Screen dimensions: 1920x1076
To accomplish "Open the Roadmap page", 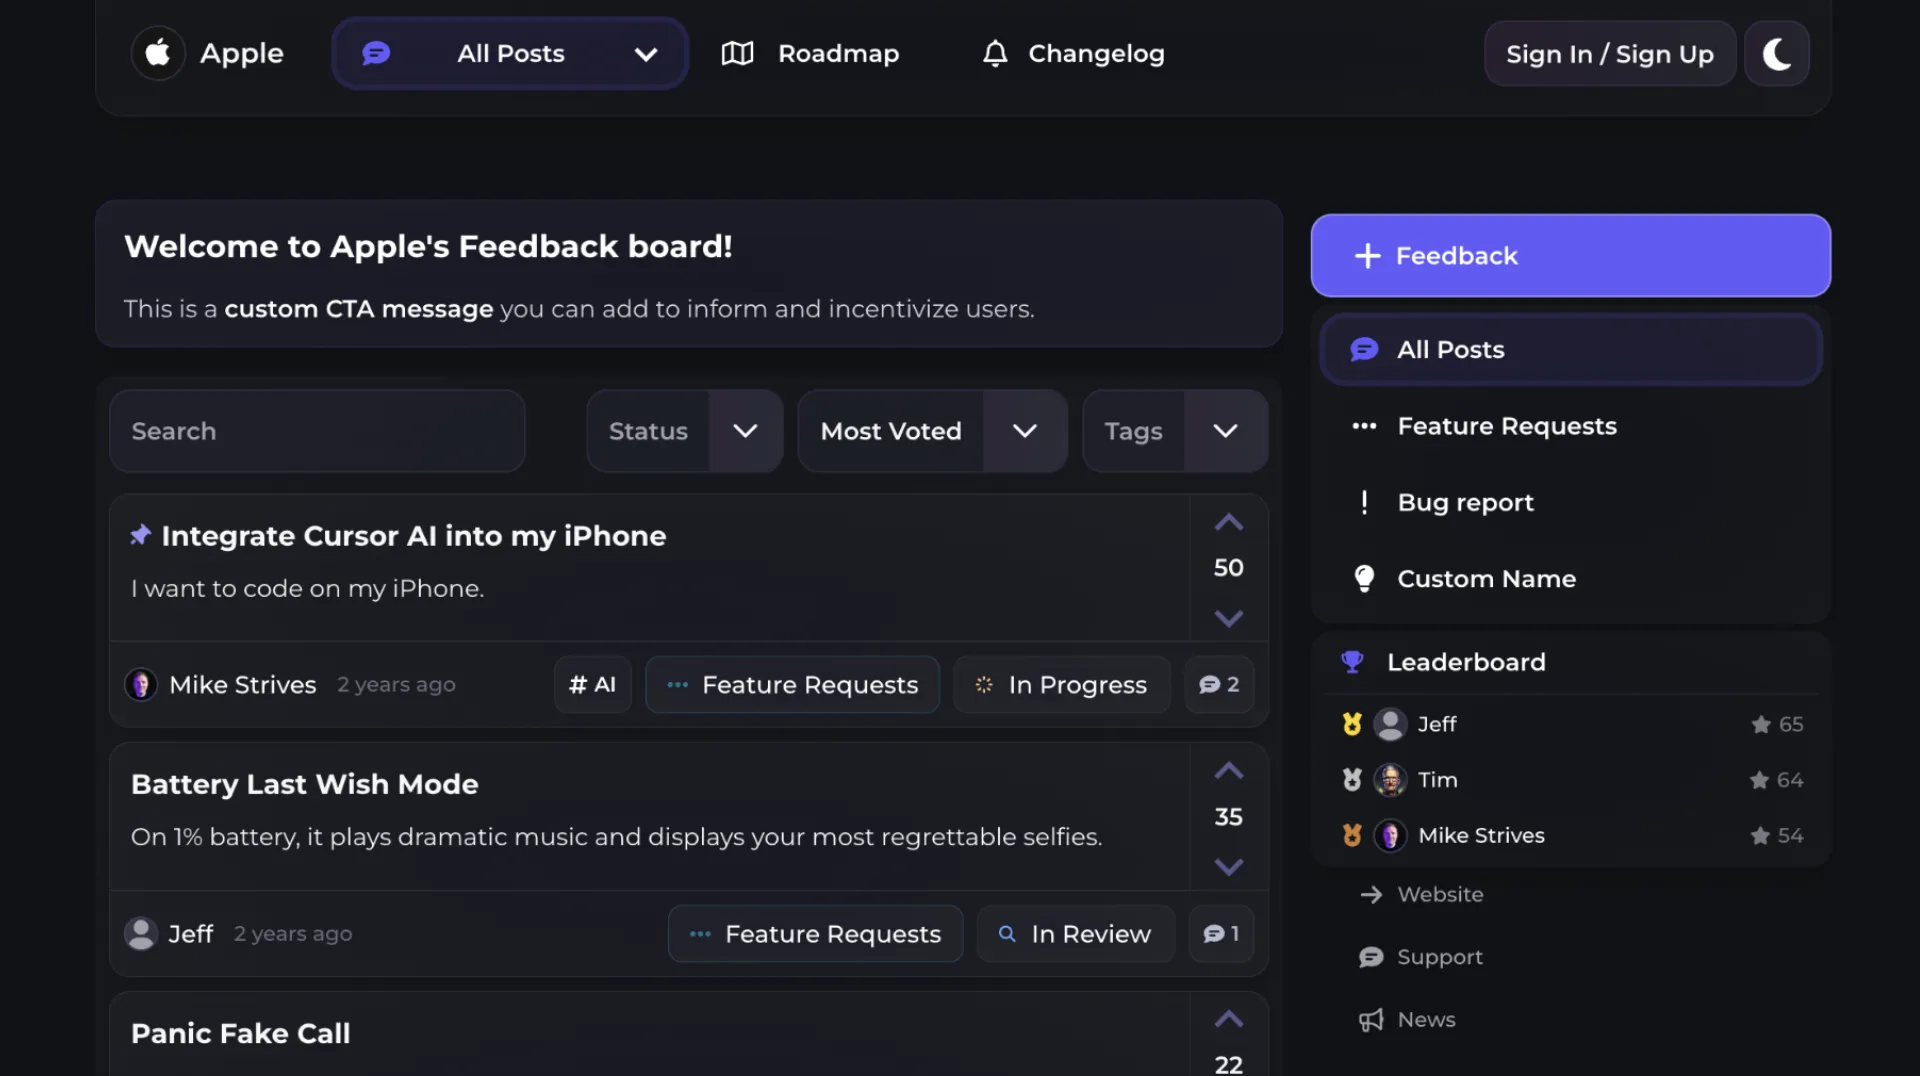I will tap(810, 54).
